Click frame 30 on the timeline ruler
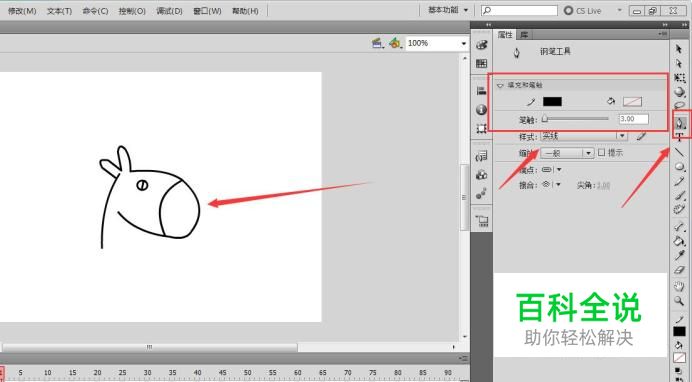Viewport: 692px width, 382px height. 147,373
